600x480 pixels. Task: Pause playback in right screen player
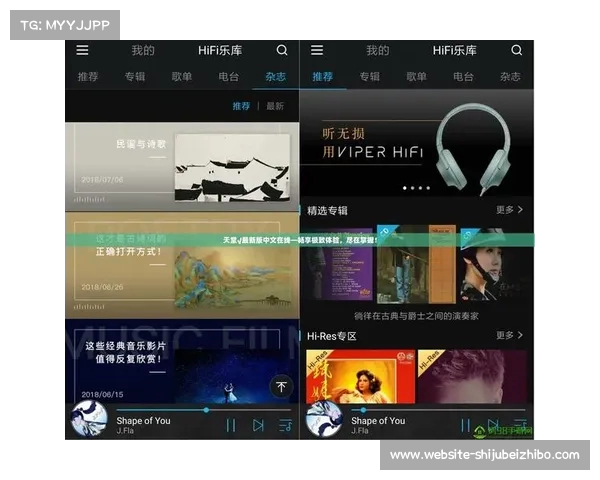(465, 425)
